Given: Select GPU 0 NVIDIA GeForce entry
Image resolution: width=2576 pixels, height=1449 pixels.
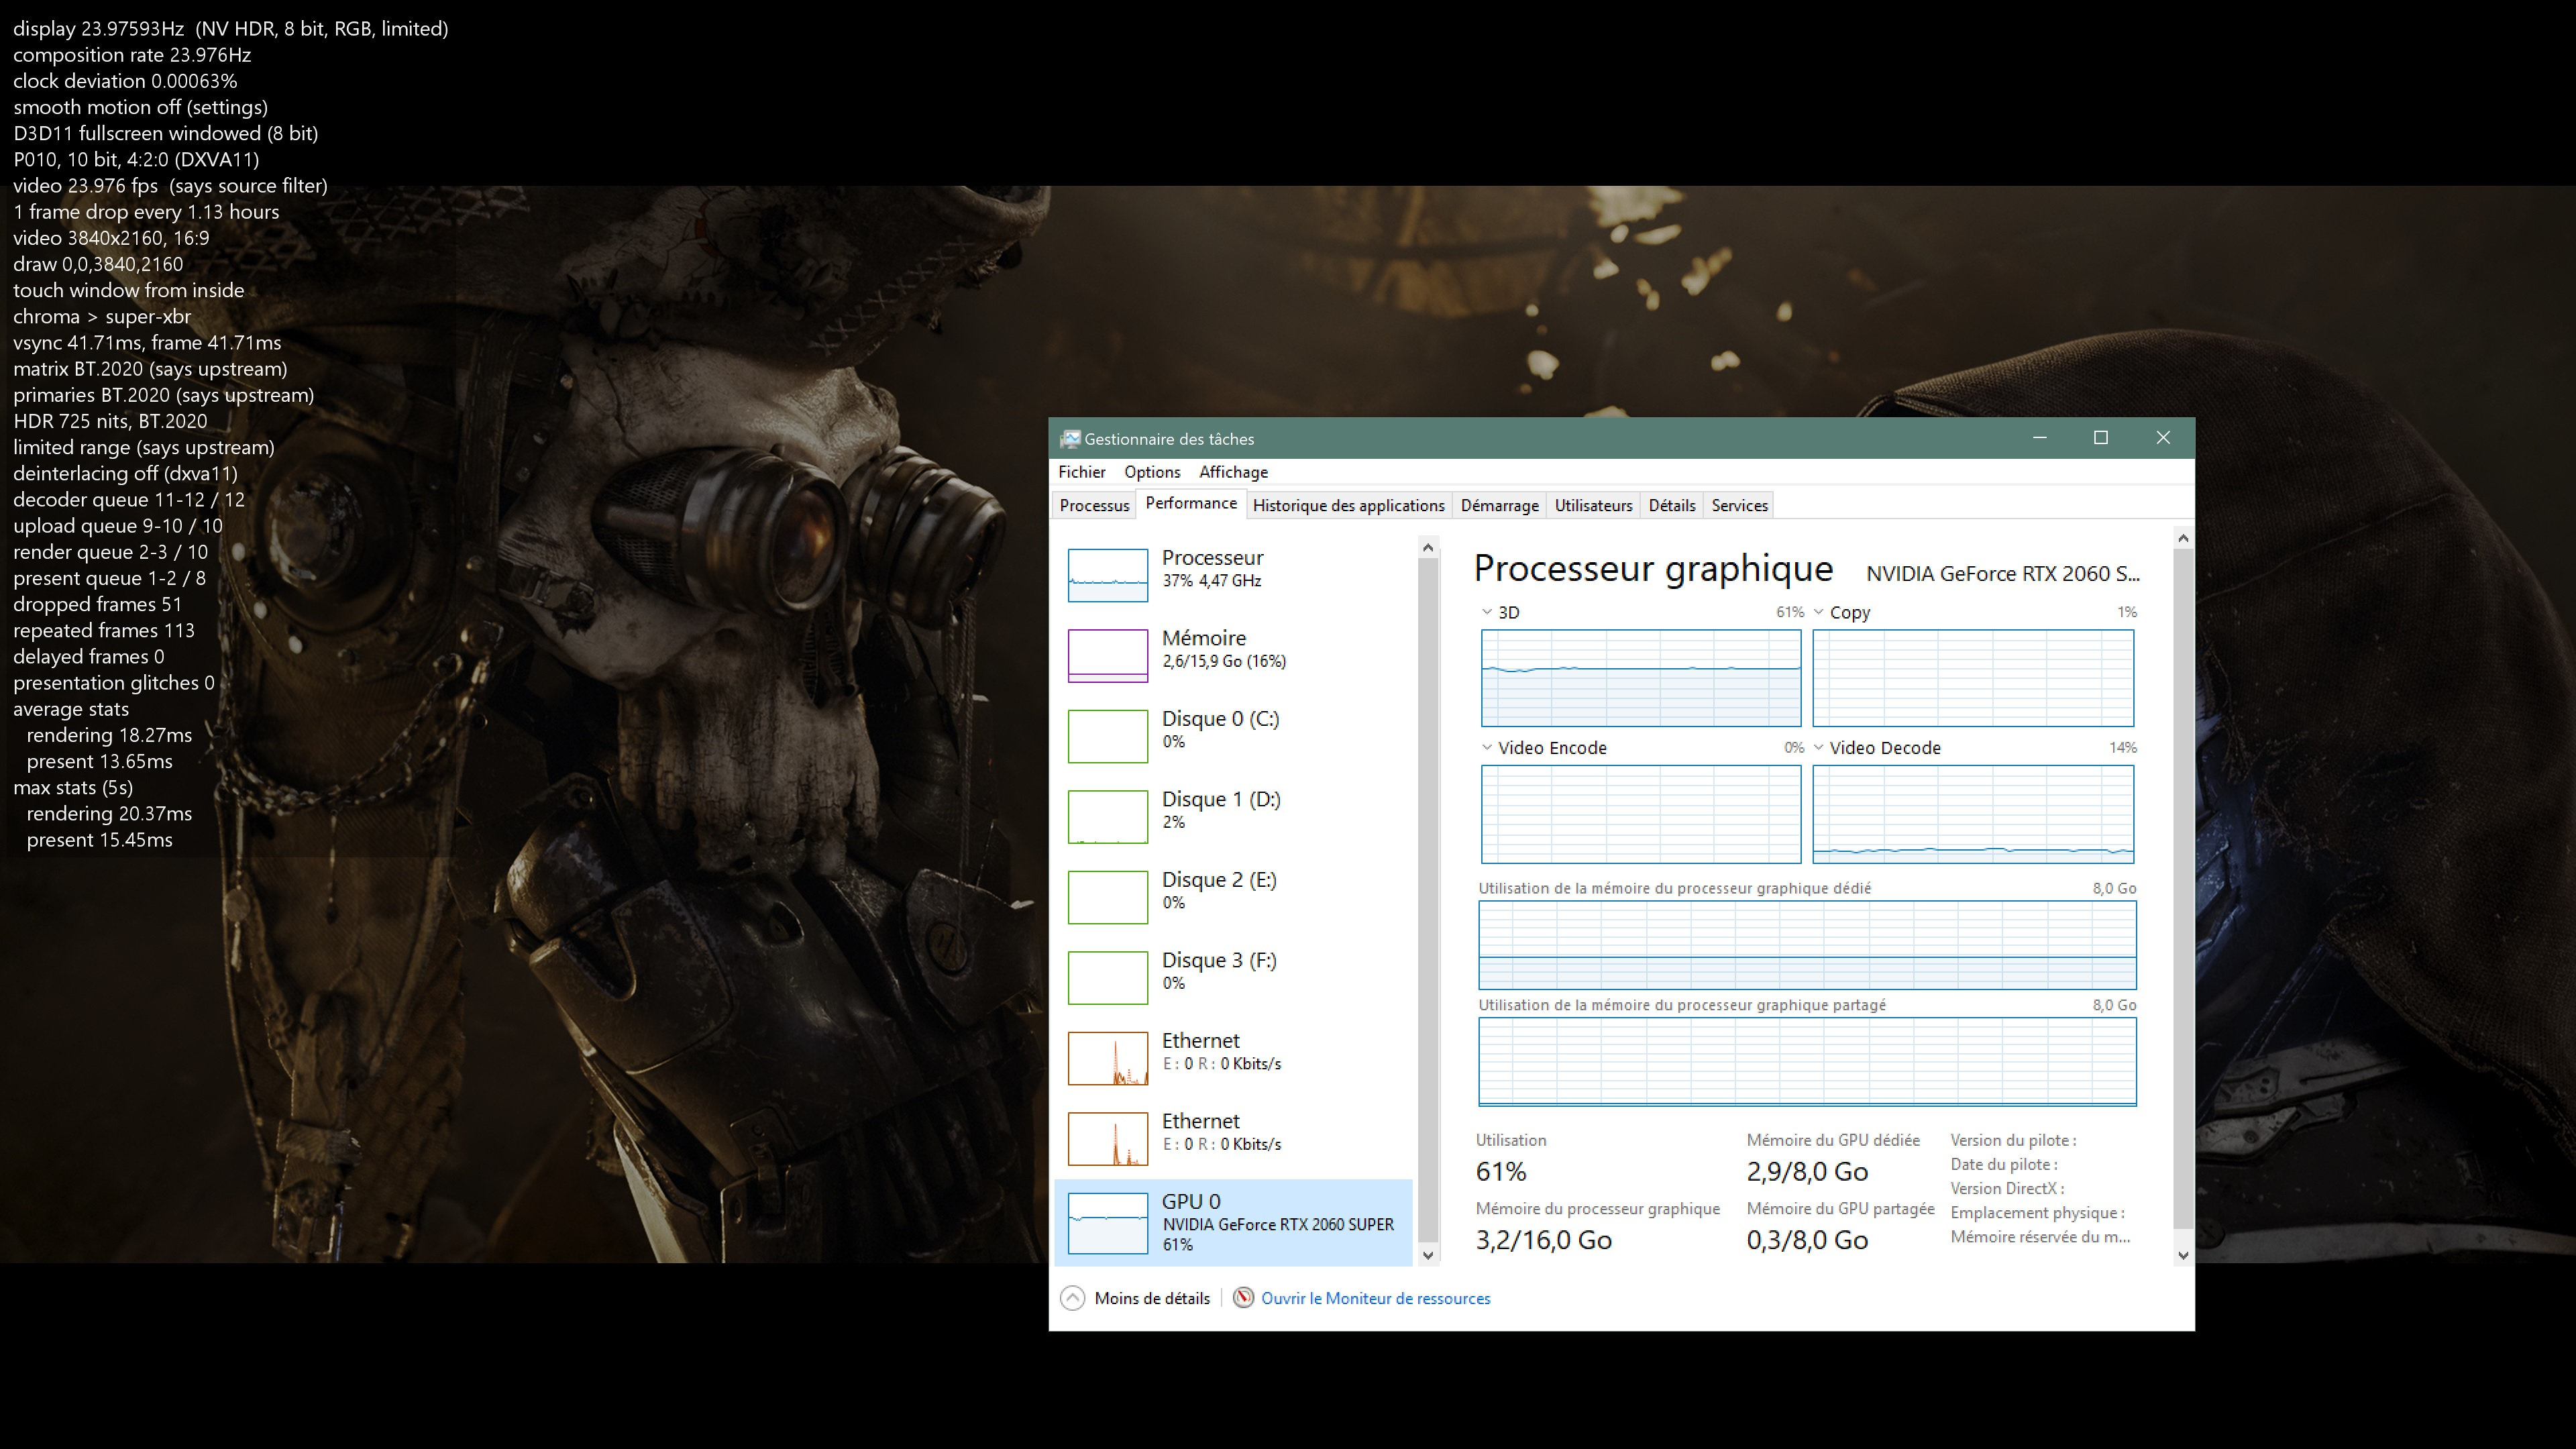Looking at the screenshot, I should 1233,1222.
